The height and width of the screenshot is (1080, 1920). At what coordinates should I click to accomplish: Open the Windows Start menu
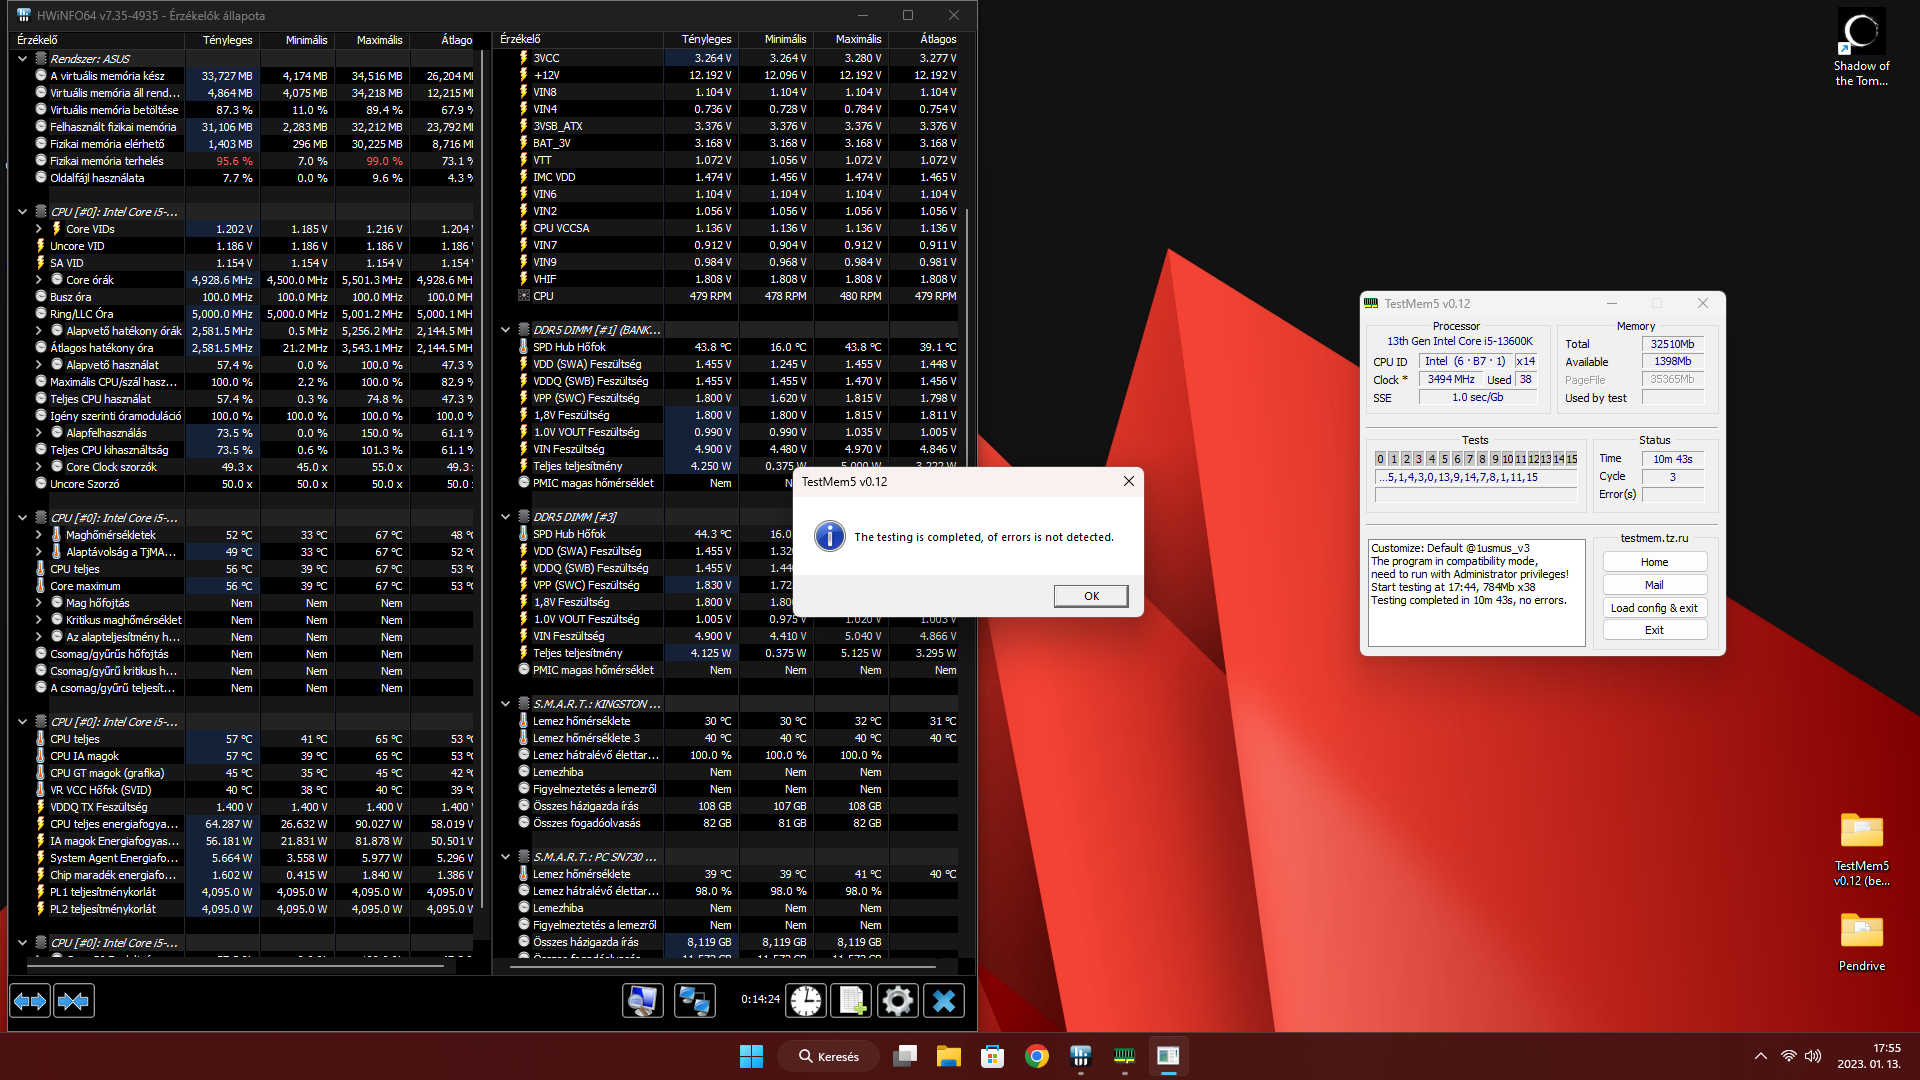point(751,1056)
